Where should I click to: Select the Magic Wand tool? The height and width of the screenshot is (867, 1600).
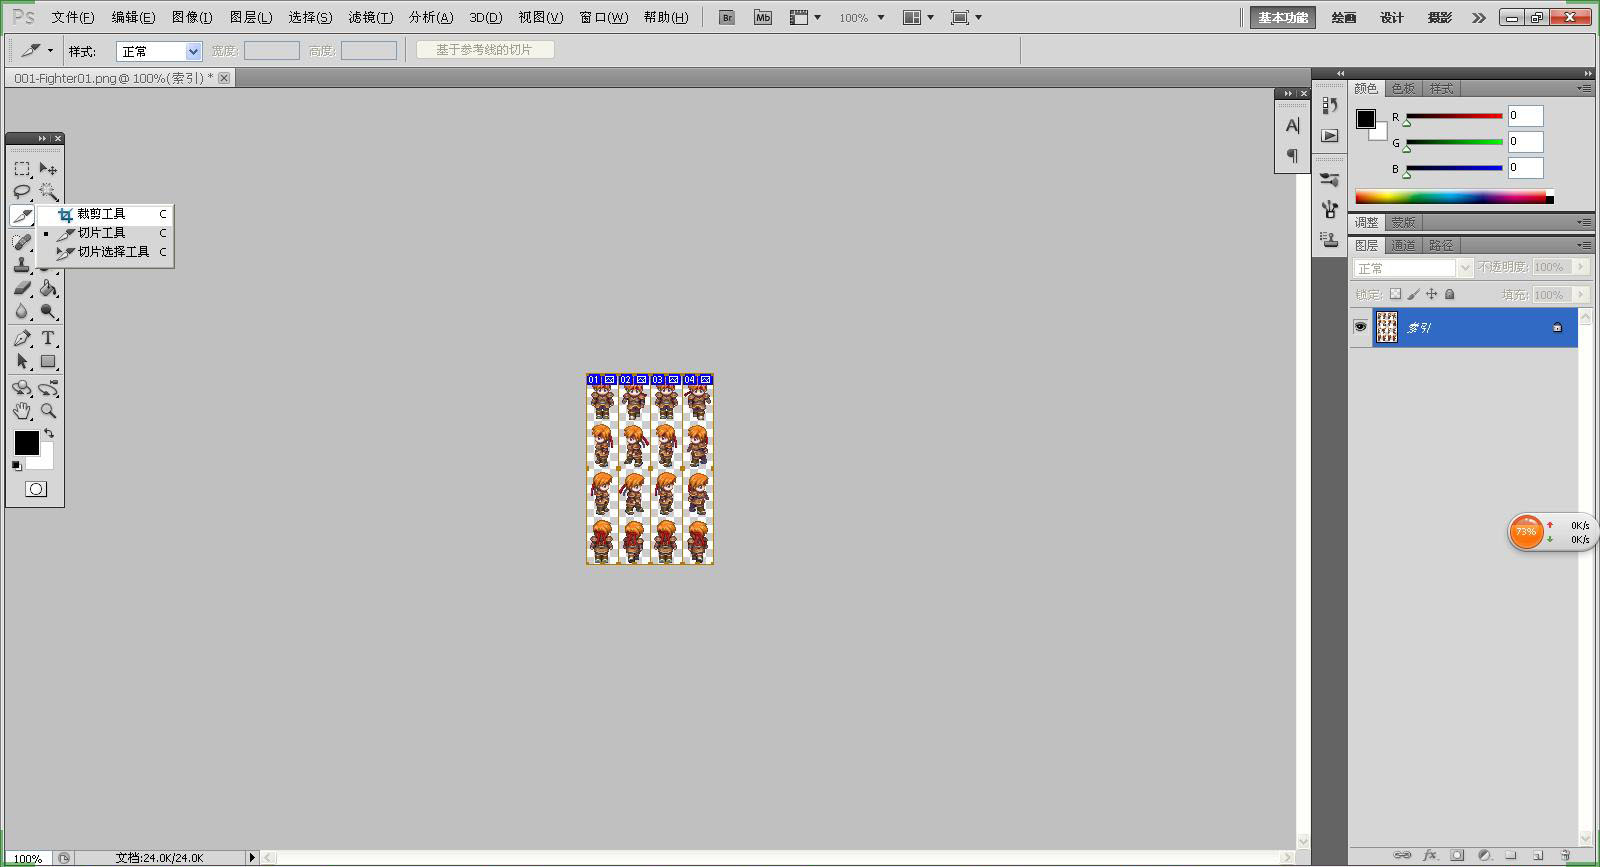(48, 192)
